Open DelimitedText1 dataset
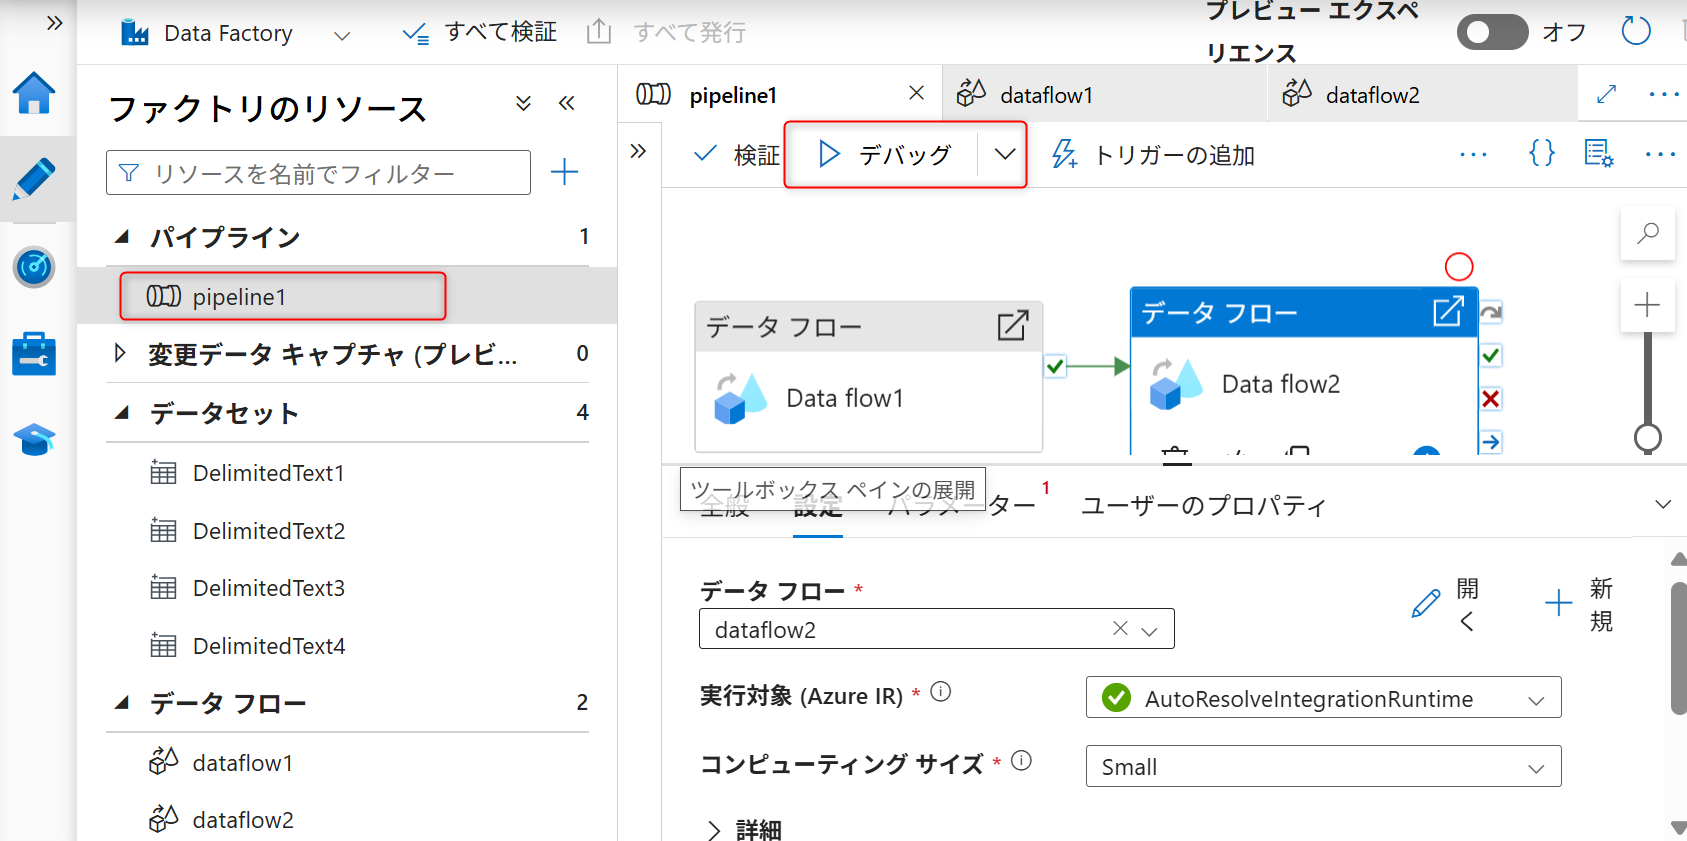The image size is (1687, 841). coord(268,473)
